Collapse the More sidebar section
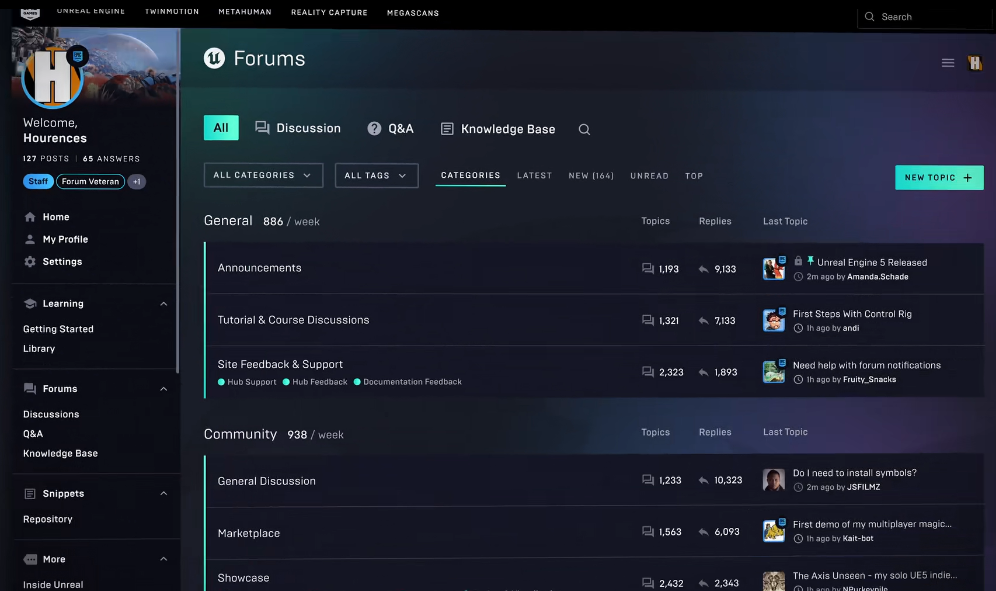The width and height of the screenshot is (996, 591). tap(163, 559)
